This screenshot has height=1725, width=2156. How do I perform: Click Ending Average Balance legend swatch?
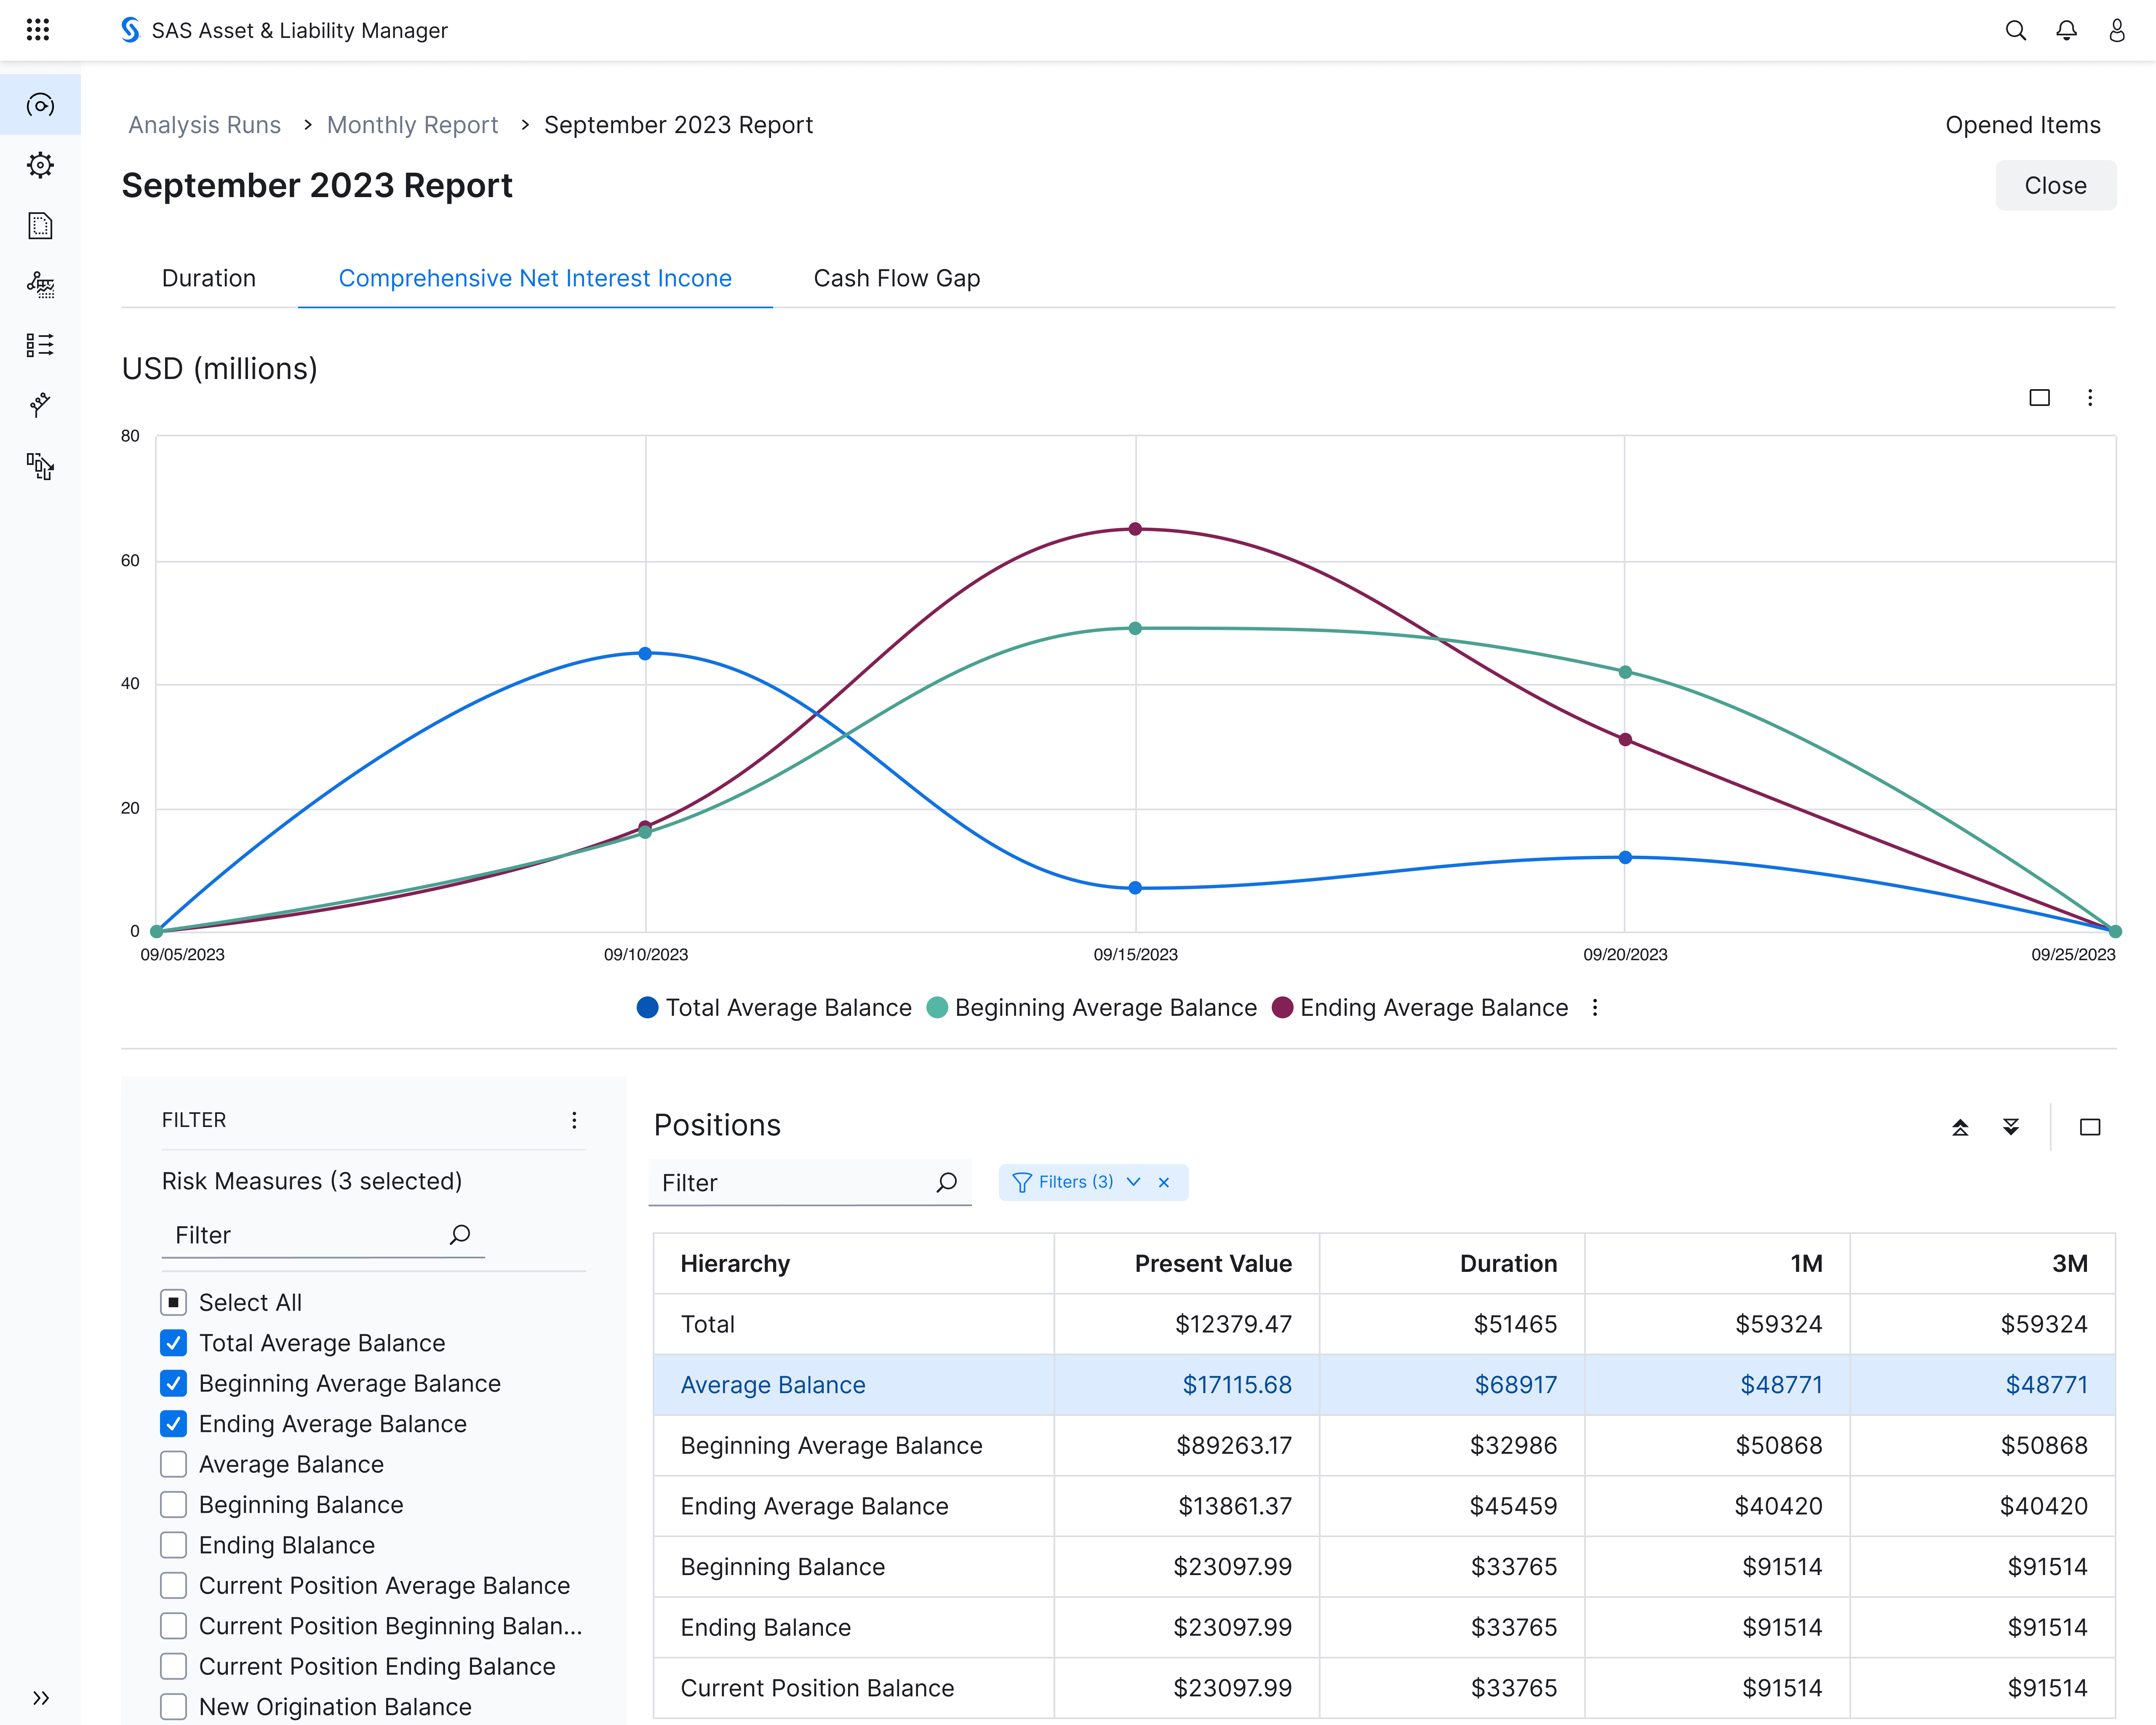pyautogui.click(x=1282, y=1007)
